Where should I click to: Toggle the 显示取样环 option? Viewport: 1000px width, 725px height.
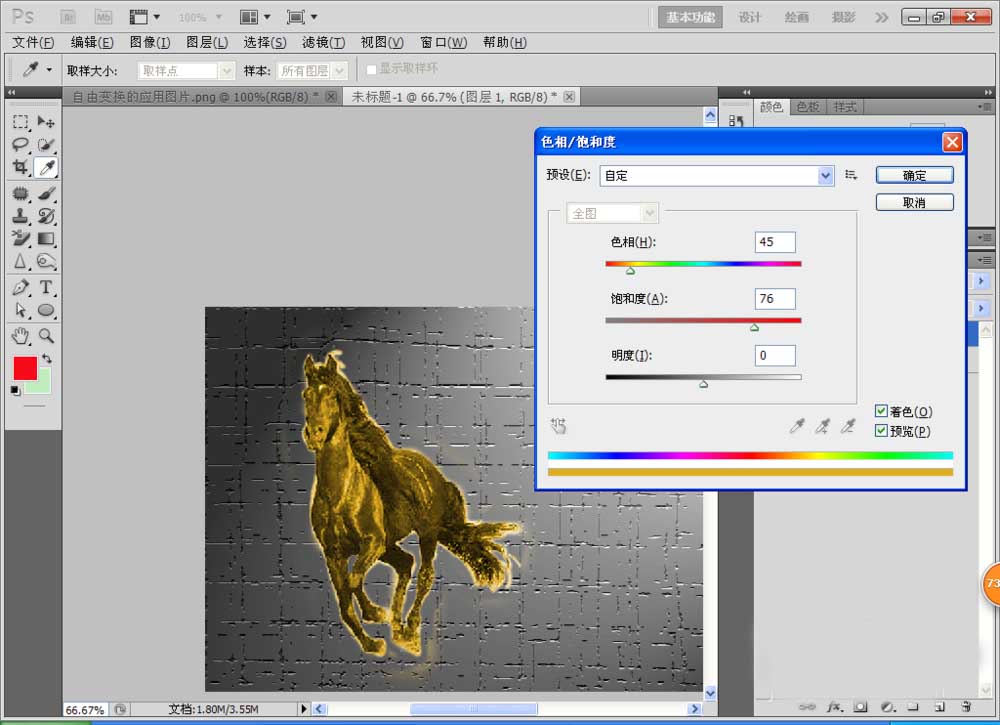(370, 69)
